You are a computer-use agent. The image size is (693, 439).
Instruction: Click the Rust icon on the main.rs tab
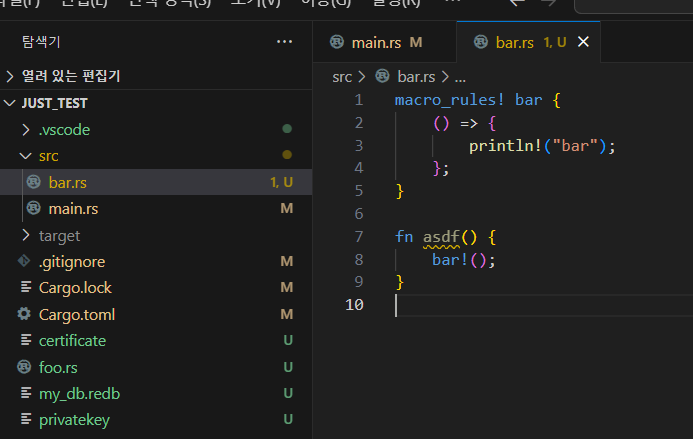(x=337, y=42)
